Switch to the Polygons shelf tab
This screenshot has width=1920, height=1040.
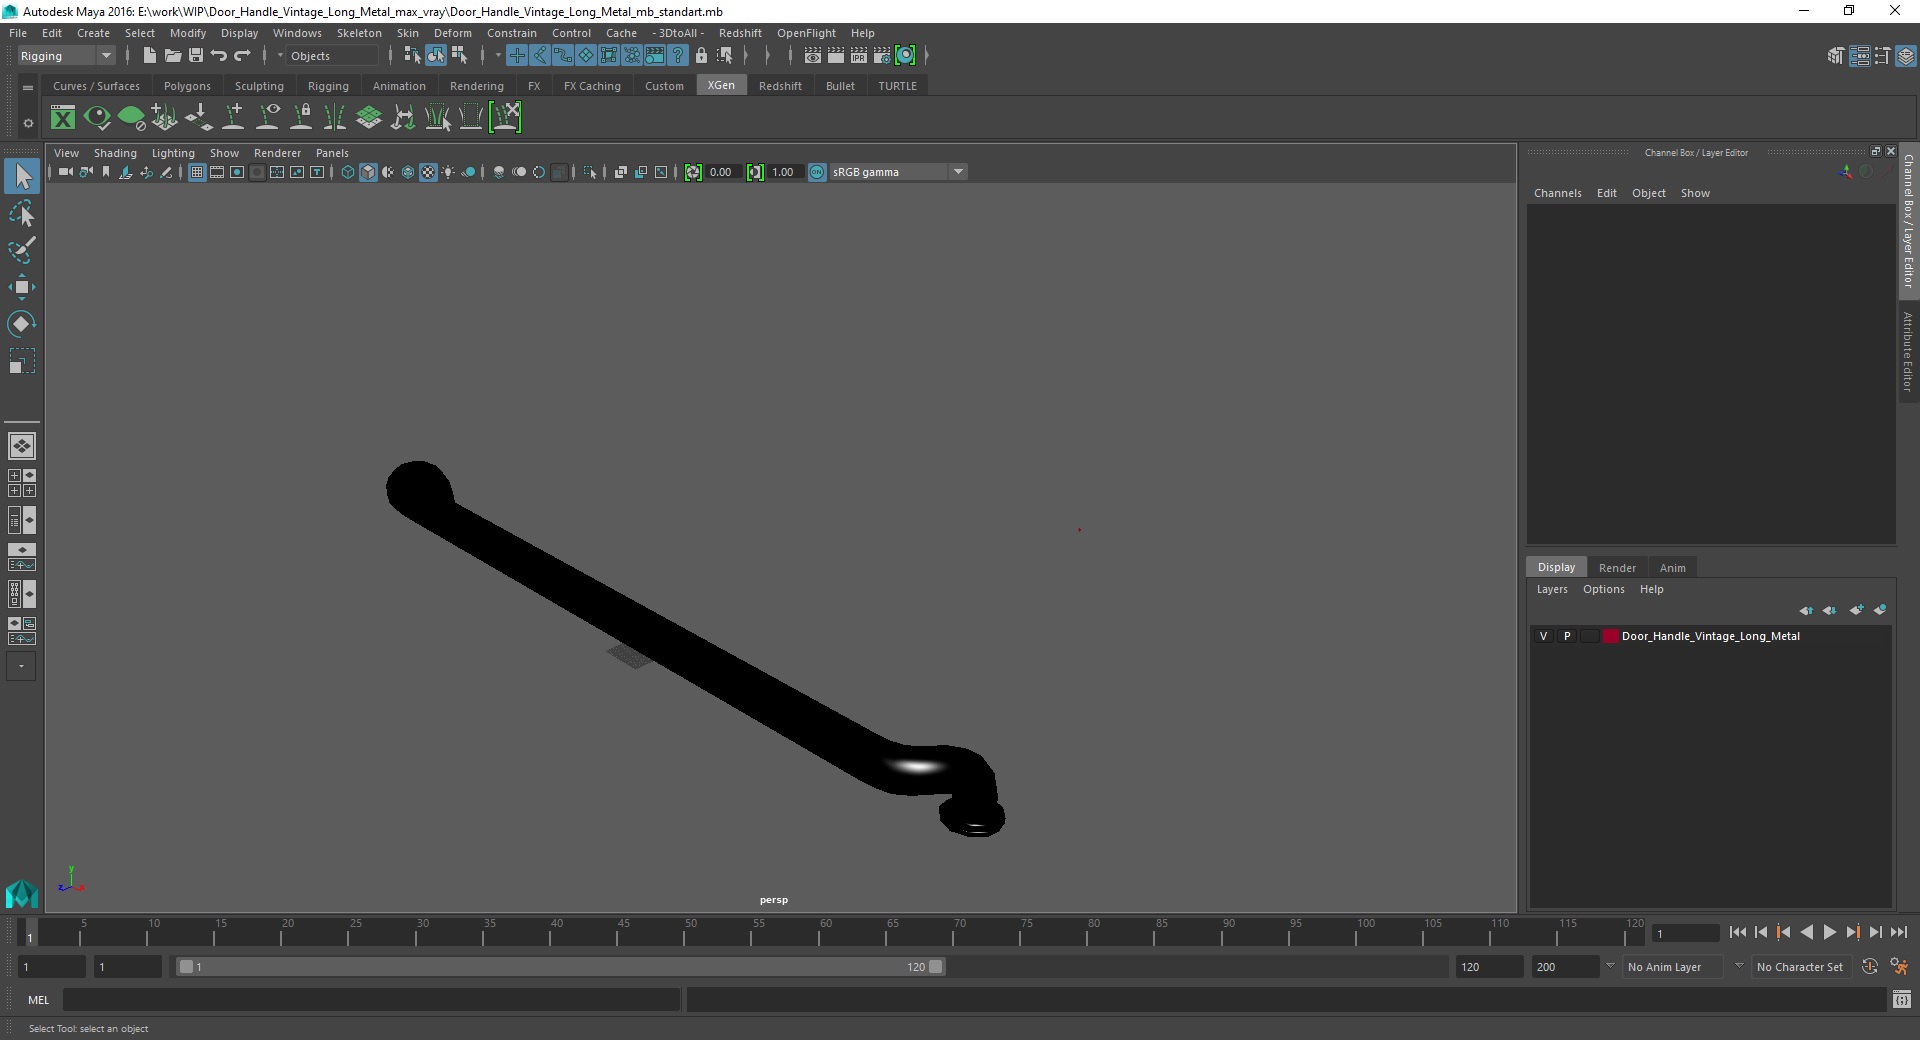point(187,86)
